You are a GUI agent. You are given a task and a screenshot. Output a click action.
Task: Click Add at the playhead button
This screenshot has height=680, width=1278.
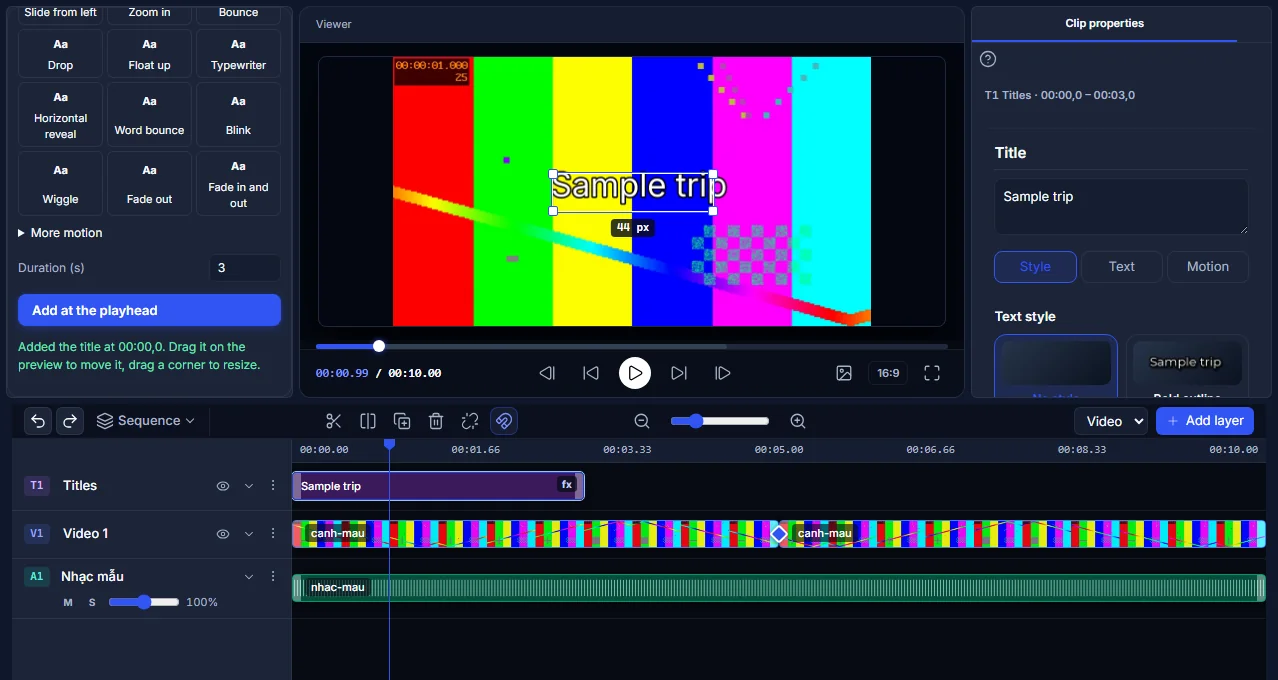tap(149, 310)
